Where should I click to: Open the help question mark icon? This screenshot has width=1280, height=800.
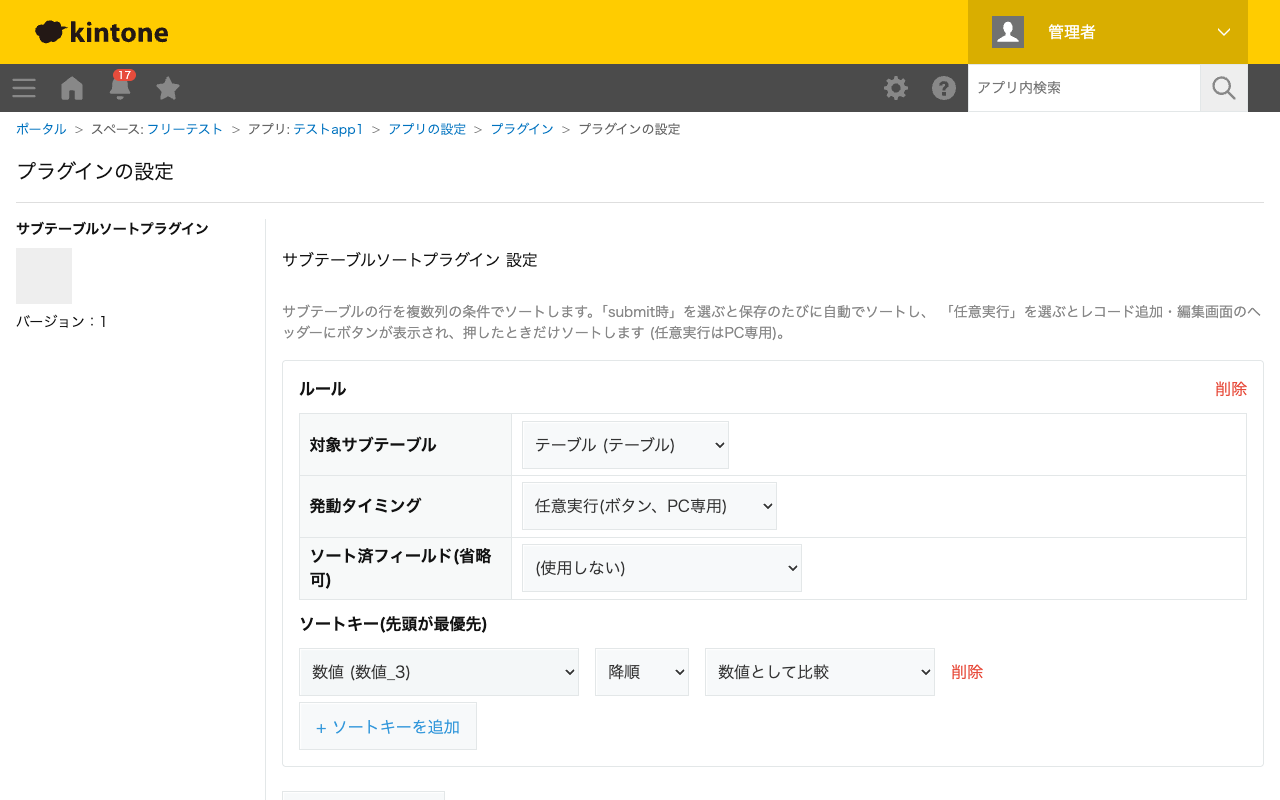click(944, 88)
